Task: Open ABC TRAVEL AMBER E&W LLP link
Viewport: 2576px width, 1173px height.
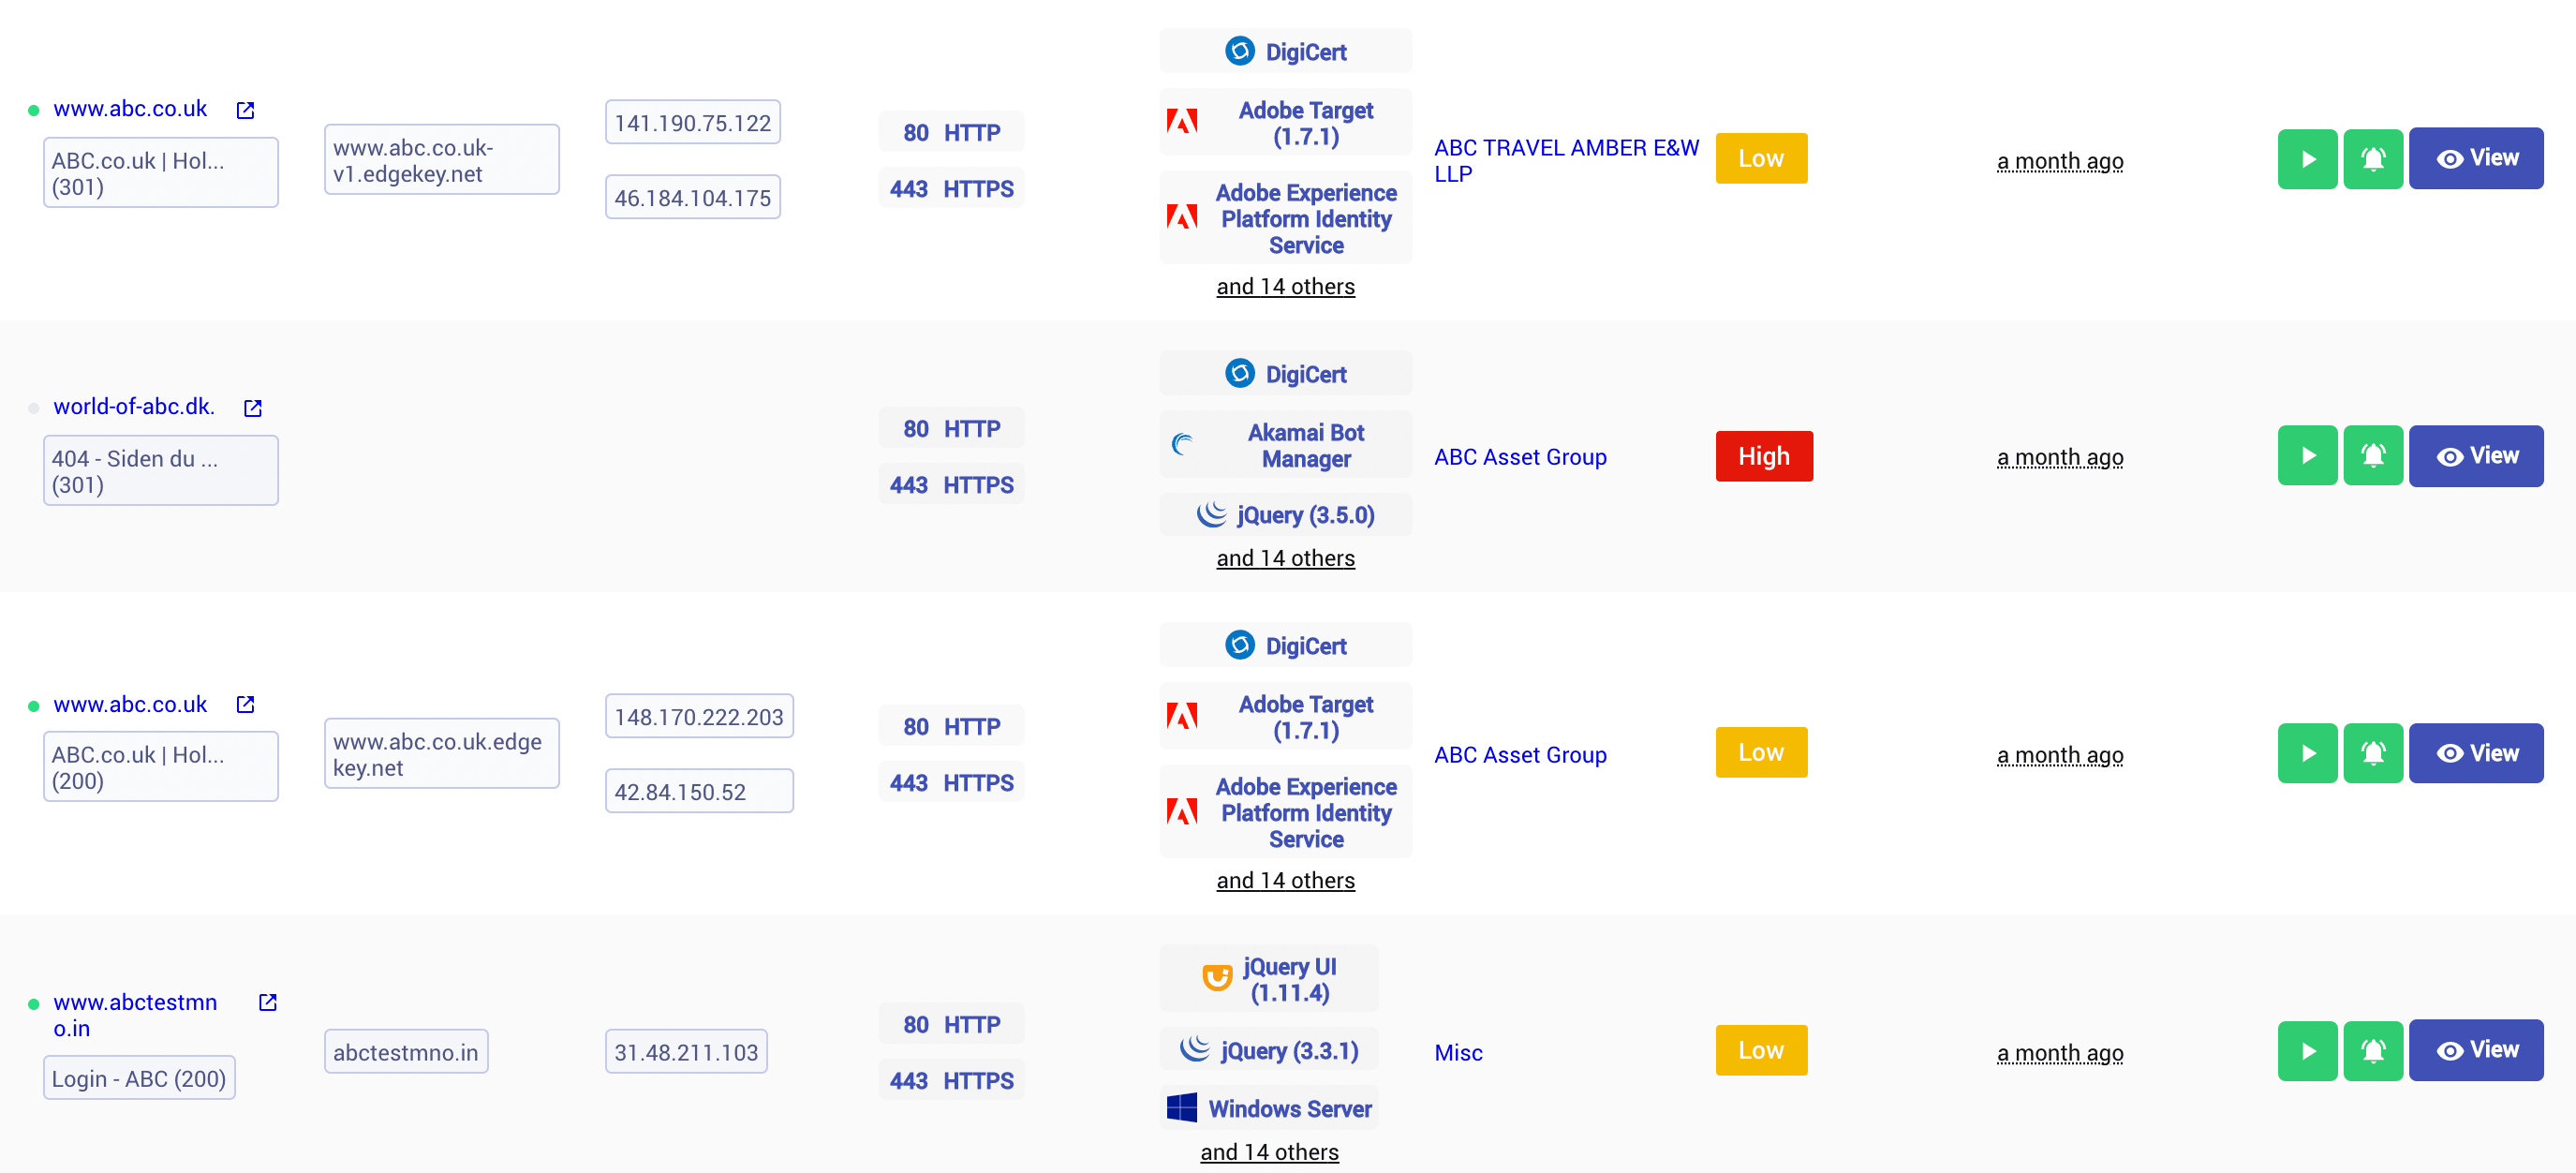Action: [x=1566, y=160]
